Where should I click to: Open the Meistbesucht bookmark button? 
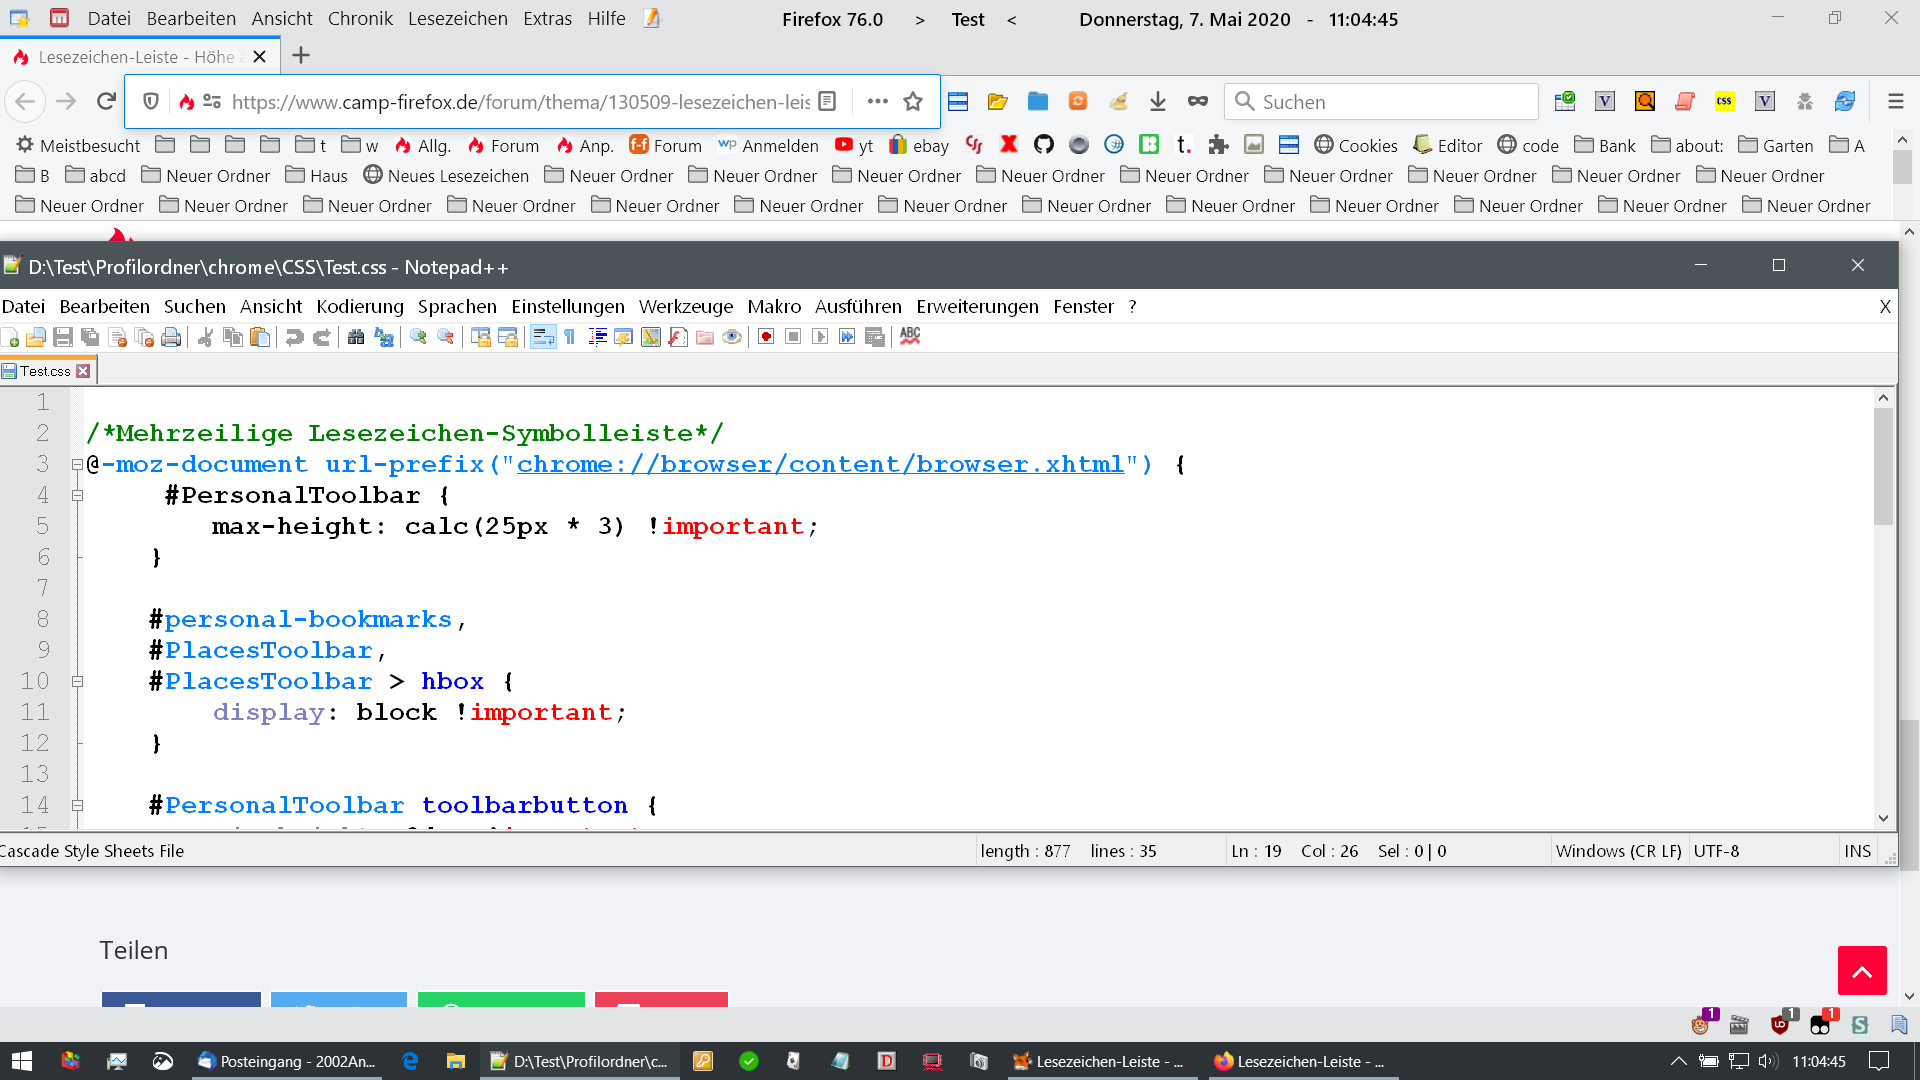pos(78,146)
